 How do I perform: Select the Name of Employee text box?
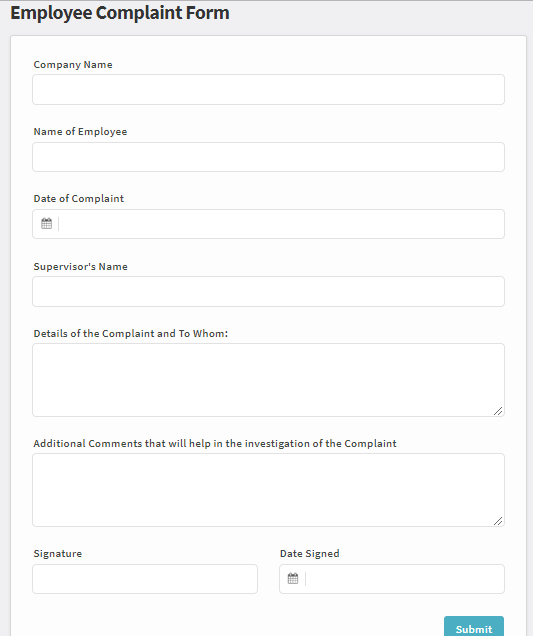coord(269,157)
